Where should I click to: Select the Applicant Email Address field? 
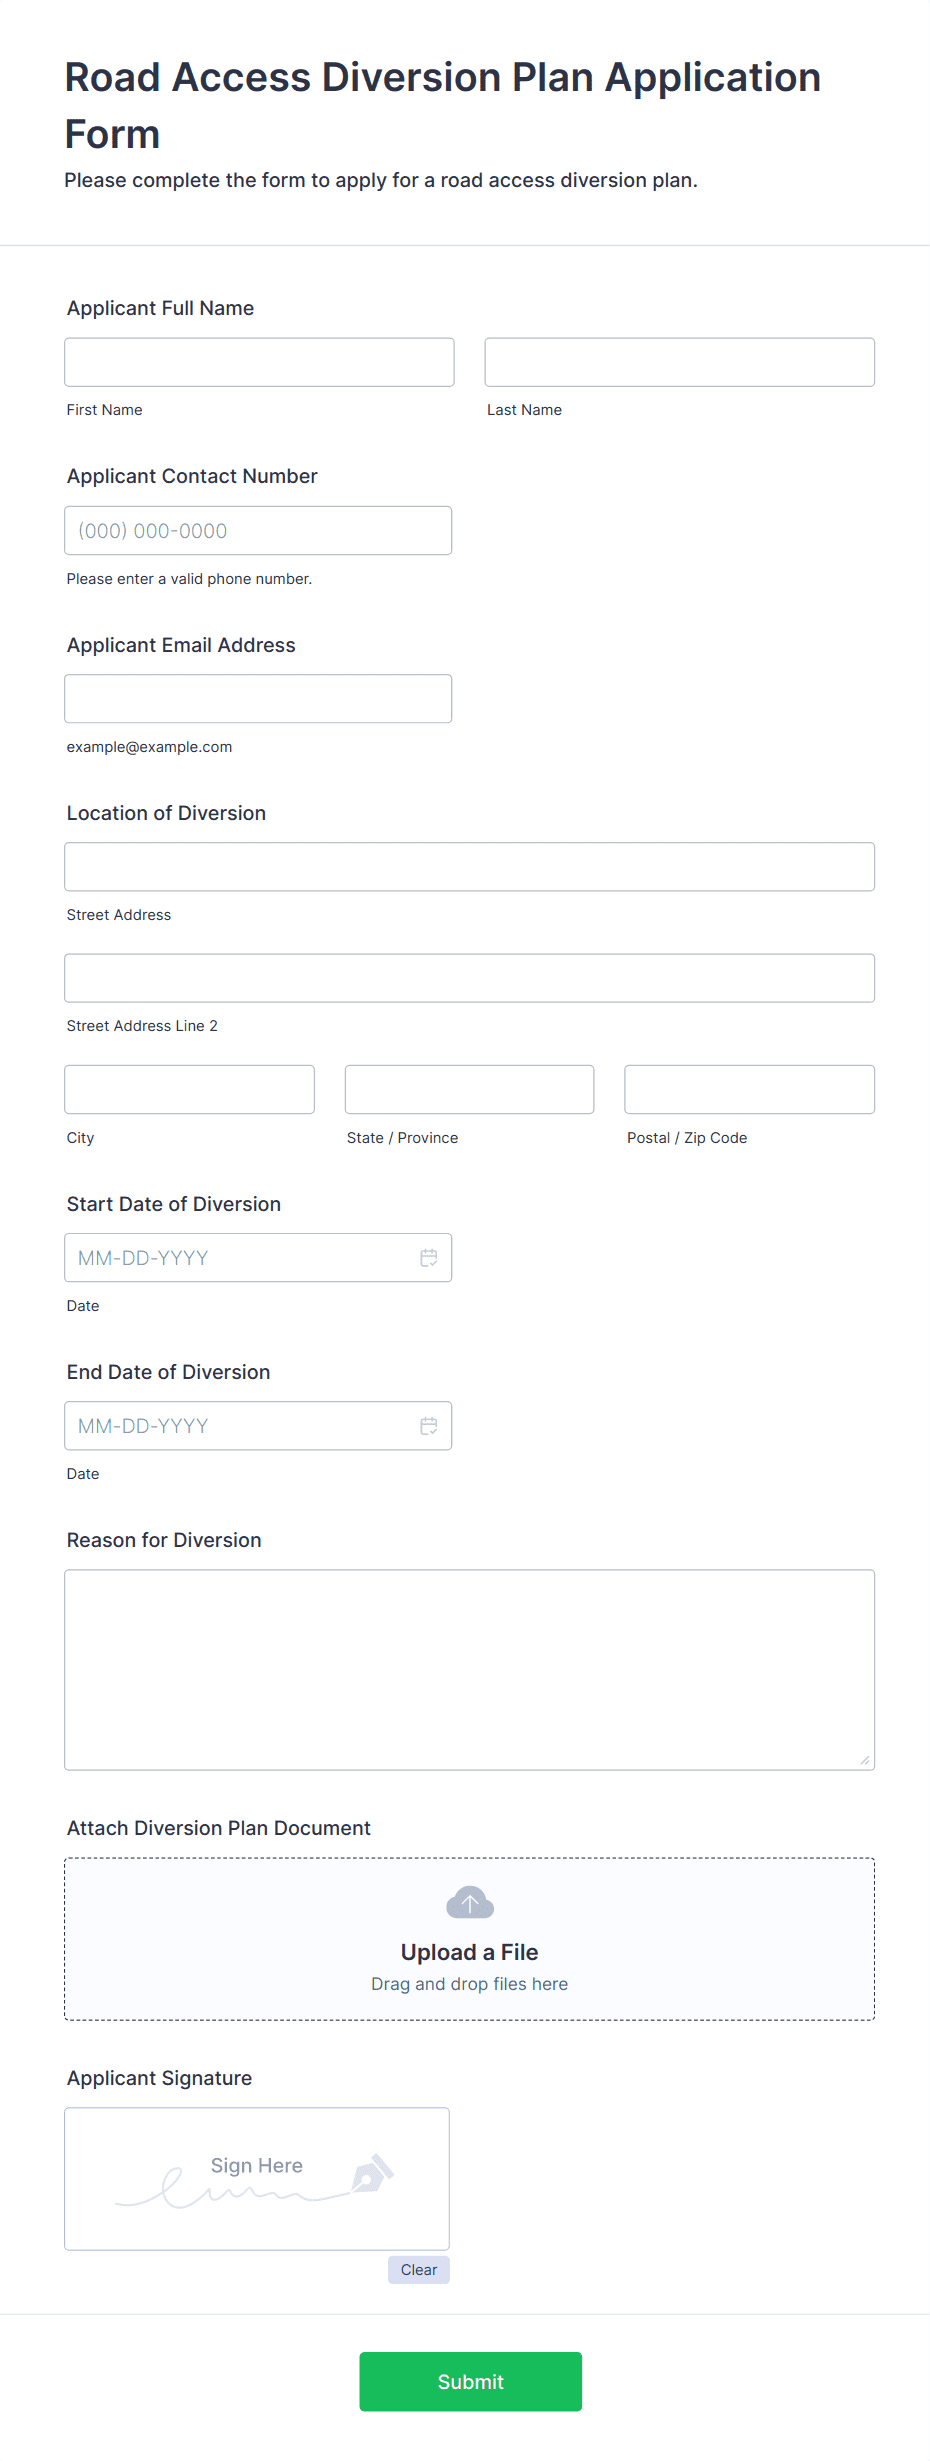point(258,698)
